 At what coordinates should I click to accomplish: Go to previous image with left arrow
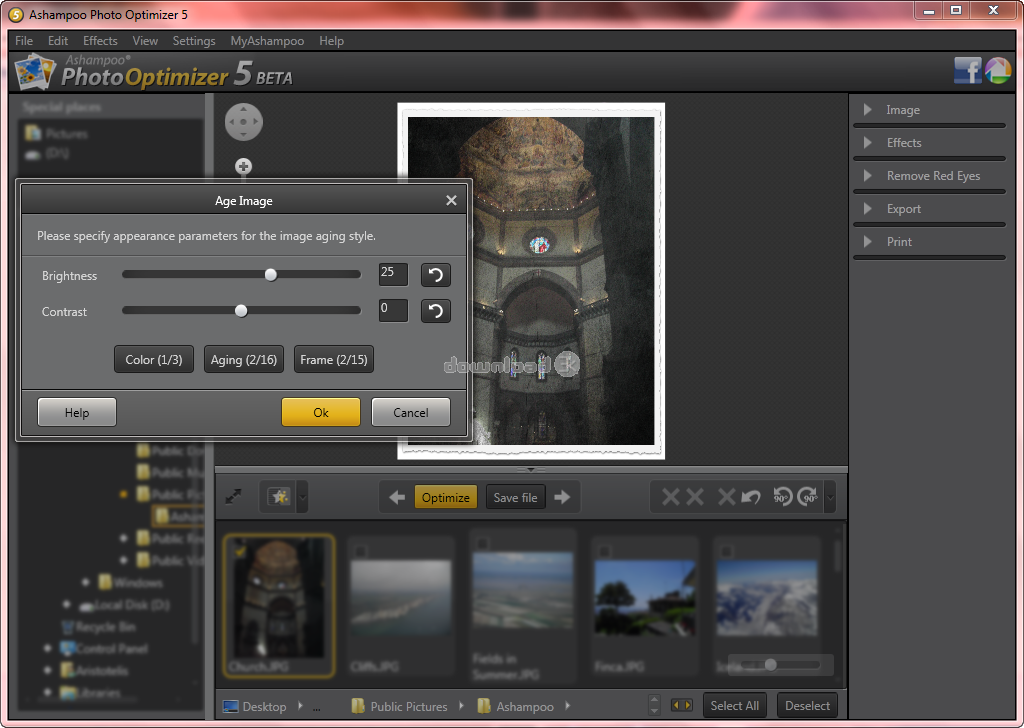click(x=396, y=498)
